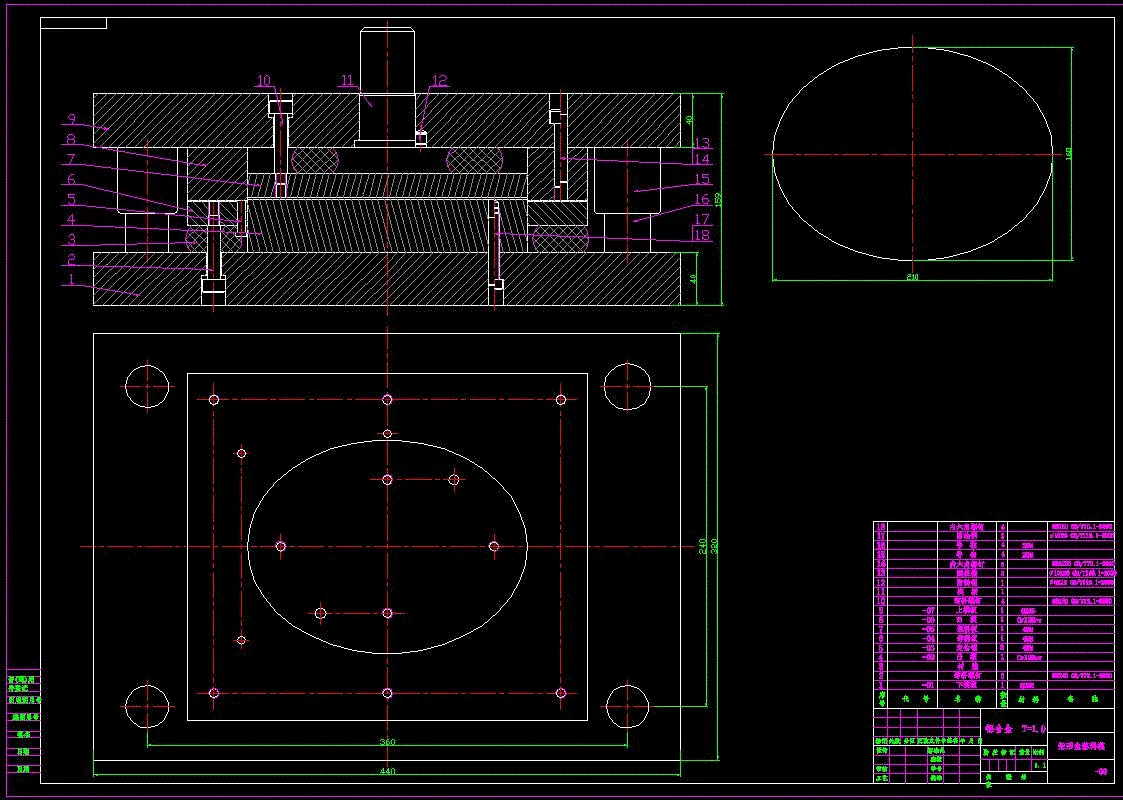
Task: Click leader label 8 of the section view
Action: coord(72,139)
